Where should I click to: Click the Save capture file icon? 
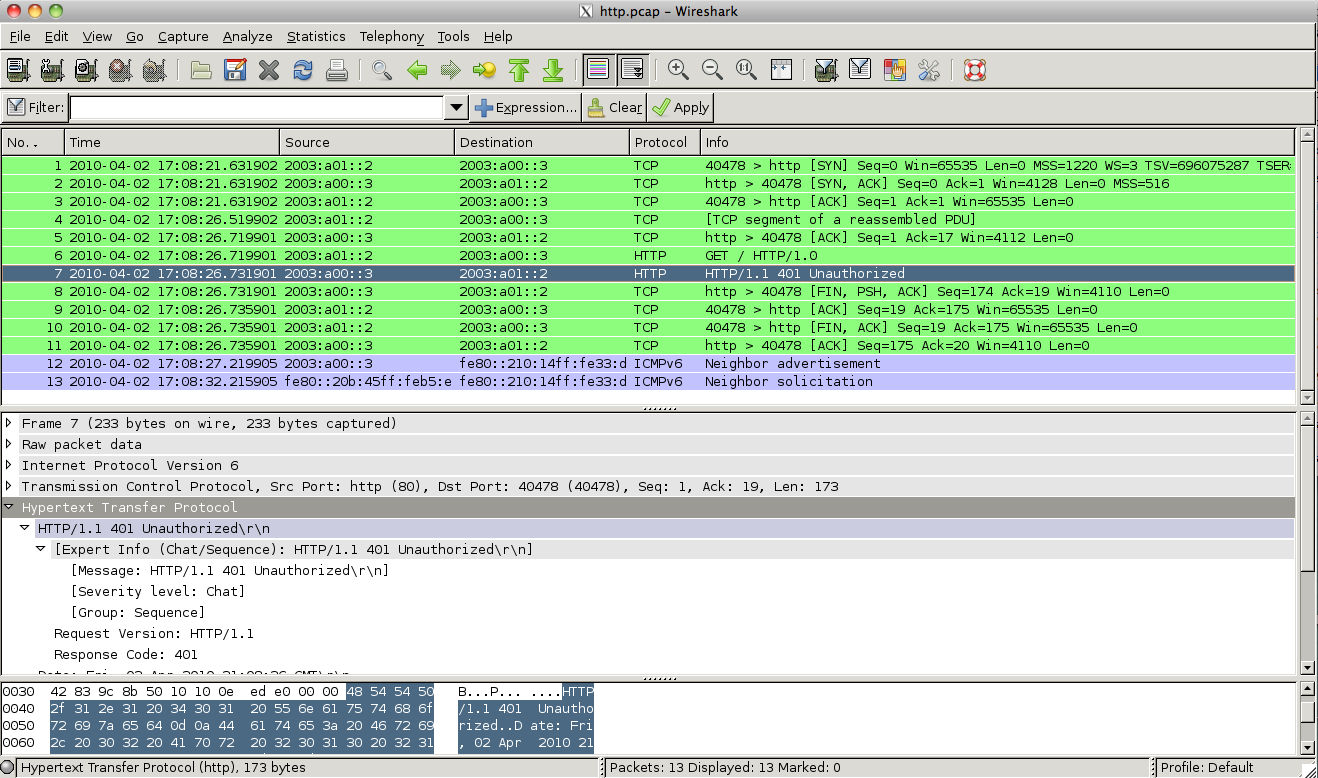pos(235,70)
